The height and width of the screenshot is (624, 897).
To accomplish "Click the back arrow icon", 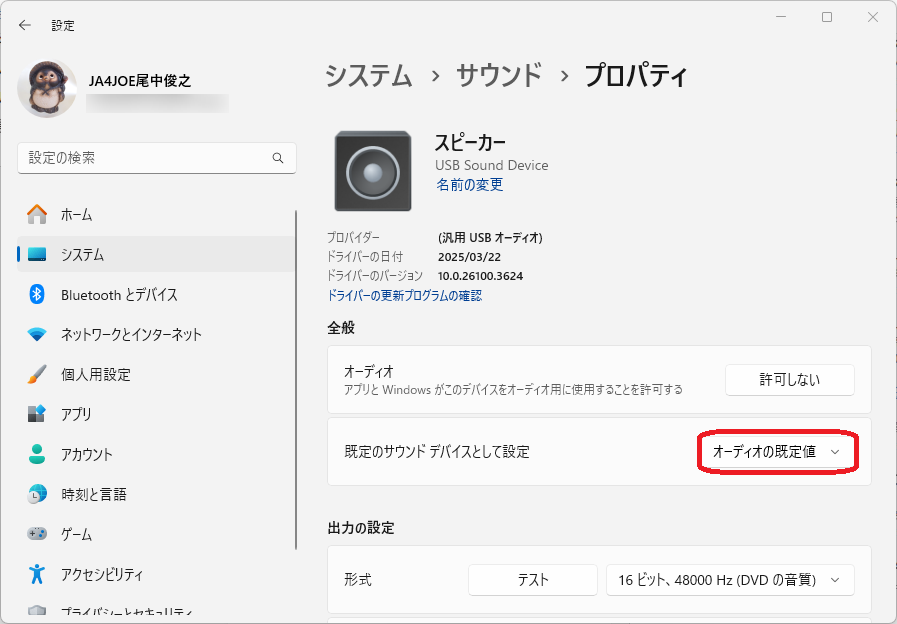I will pos(25,25).
